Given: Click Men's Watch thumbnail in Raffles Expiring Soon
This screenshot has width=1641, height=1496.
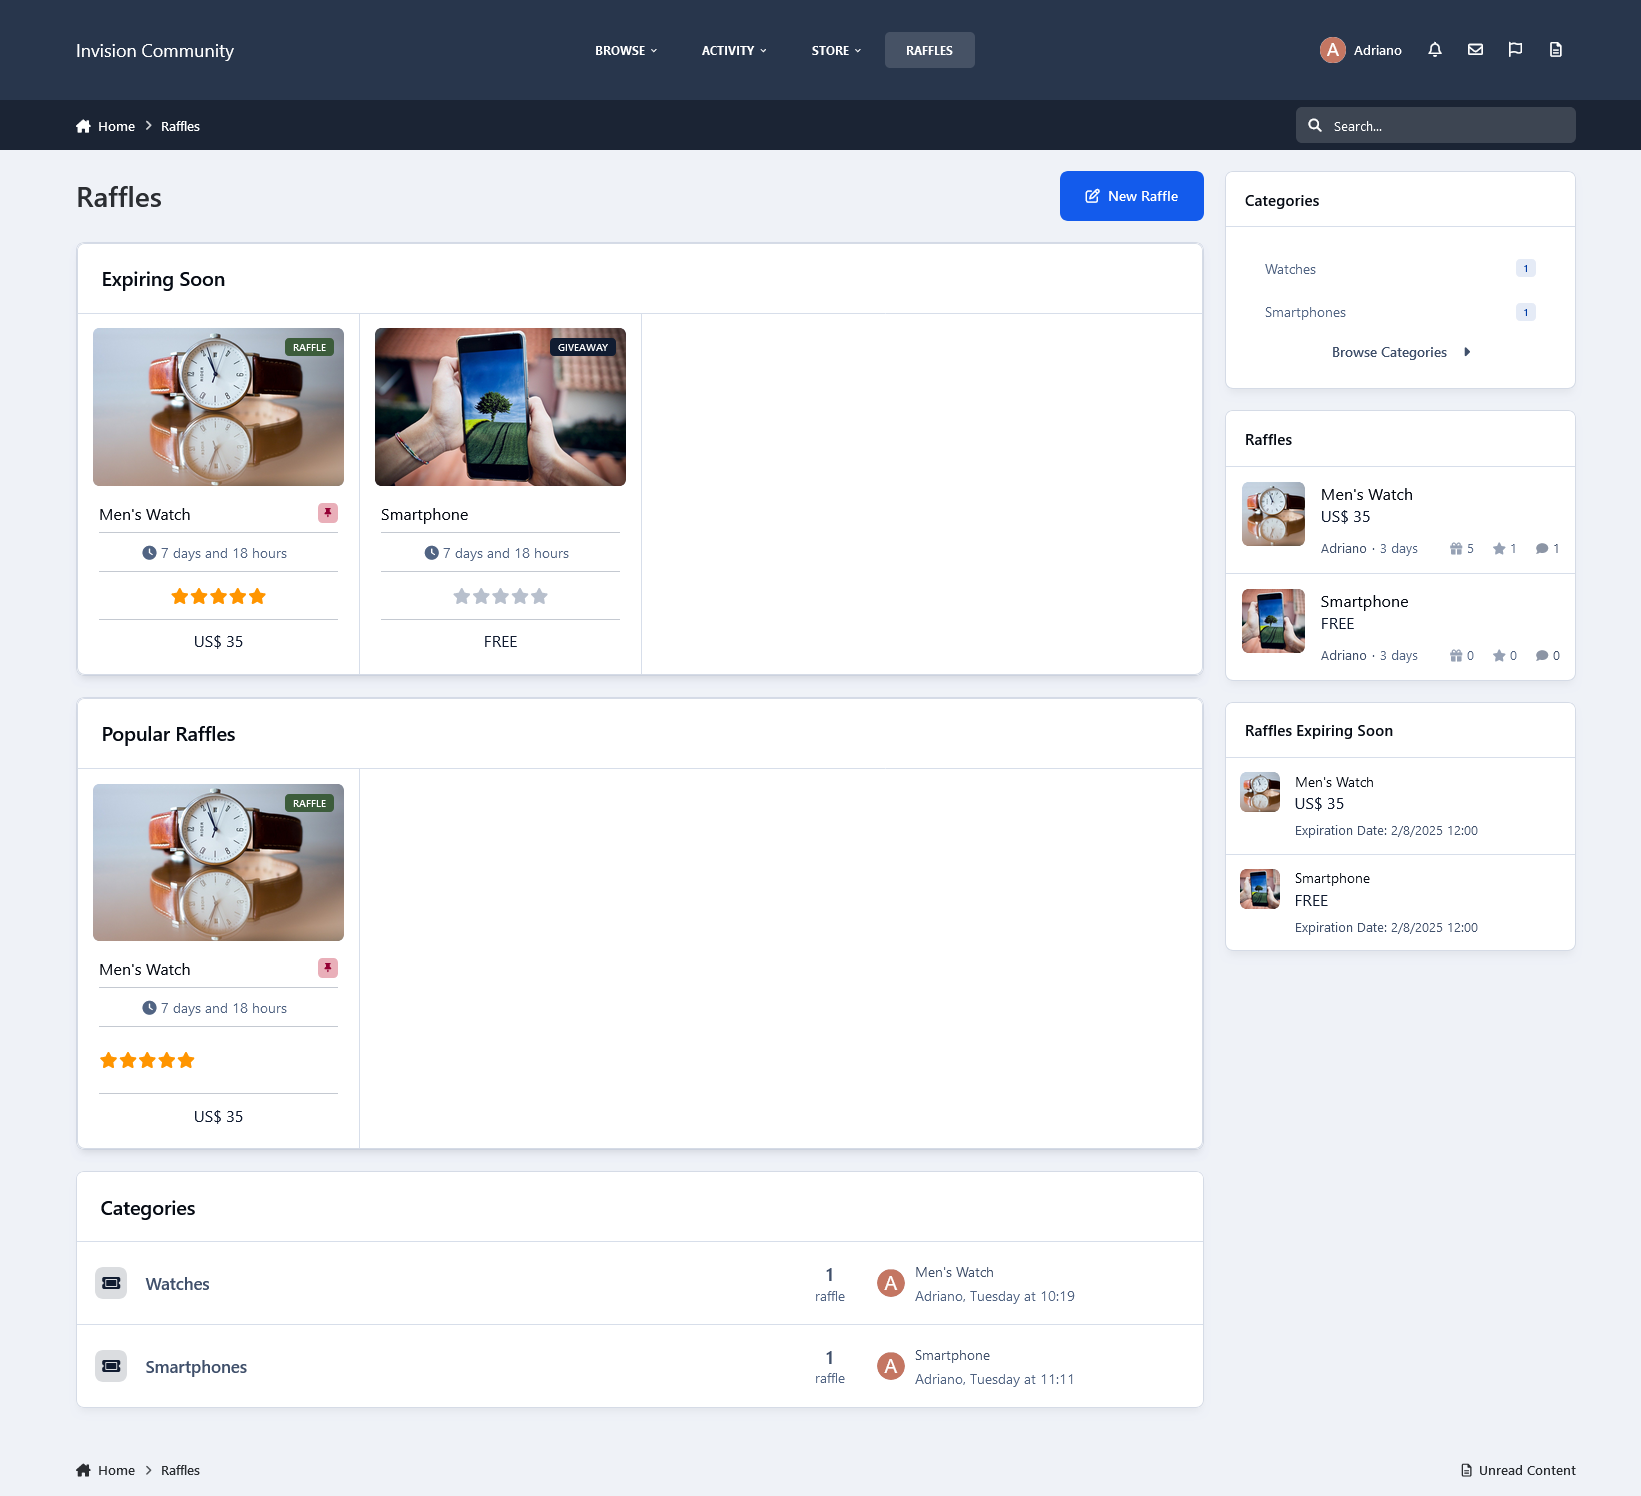Looking at the screenshot, I should click(x=1260, y=792).
